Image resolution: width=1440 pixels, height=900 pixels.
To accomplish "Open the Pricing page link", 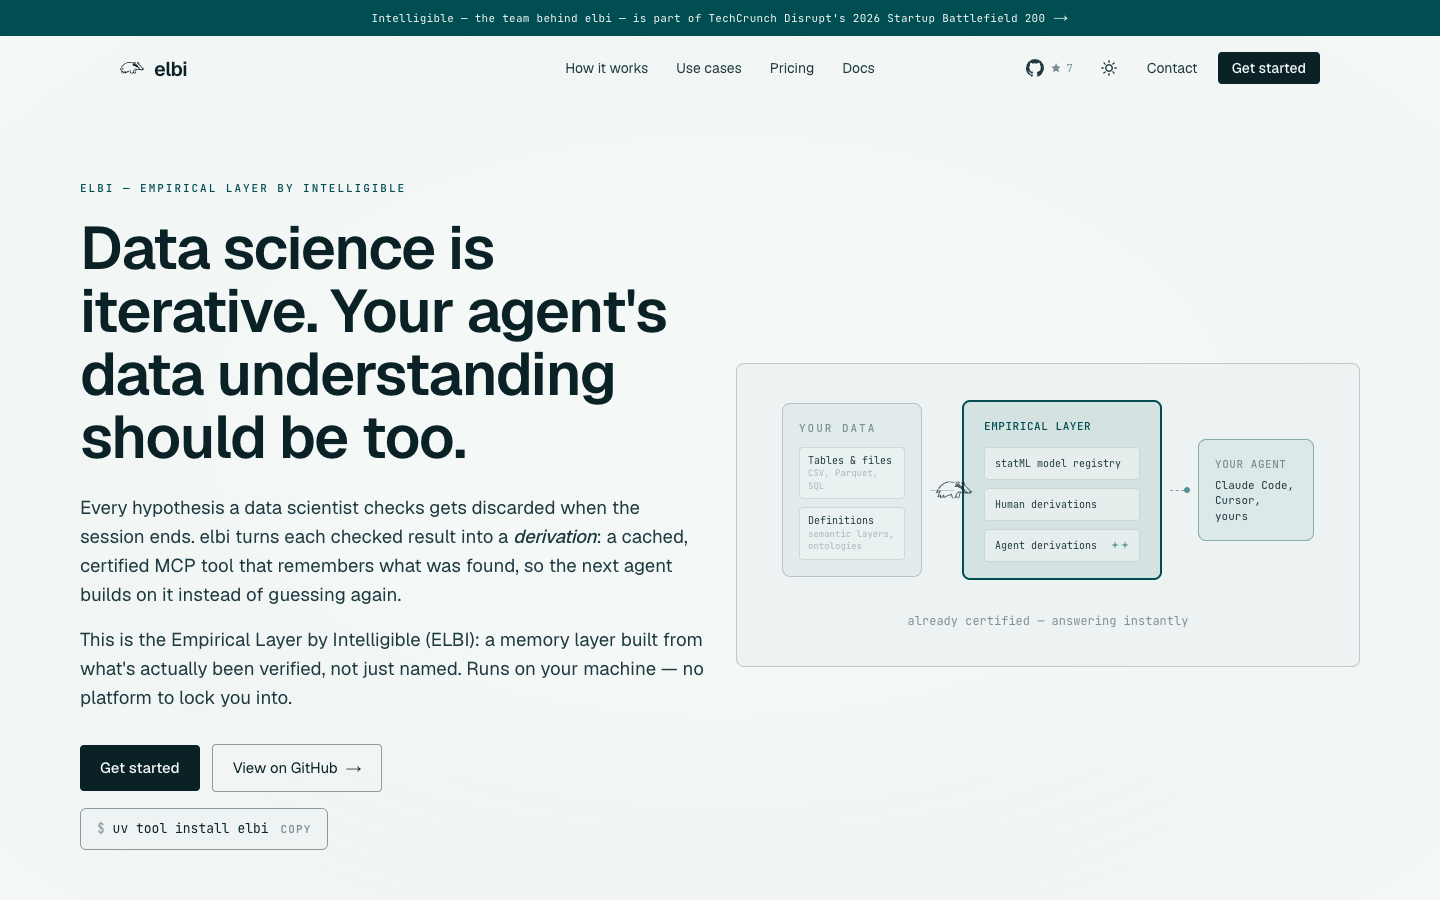I will coord(792,68).
